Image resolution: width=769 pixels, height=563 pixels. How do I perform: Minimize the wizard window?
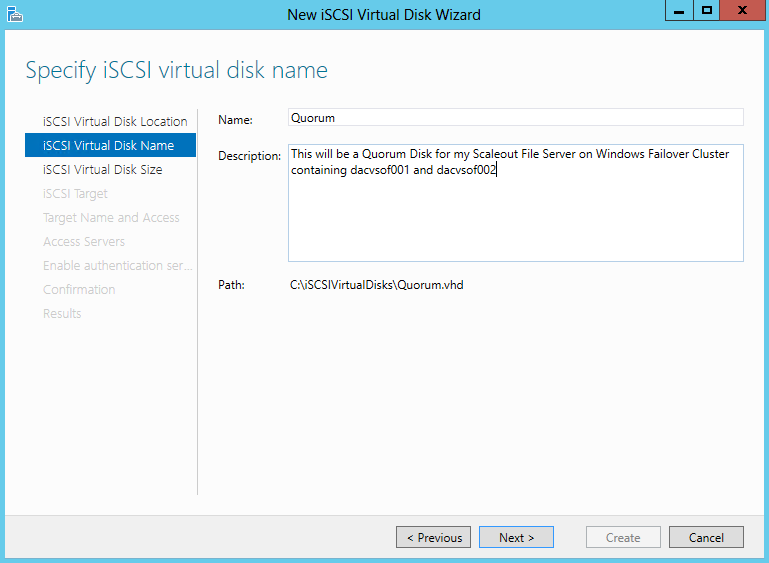point(679,11)
